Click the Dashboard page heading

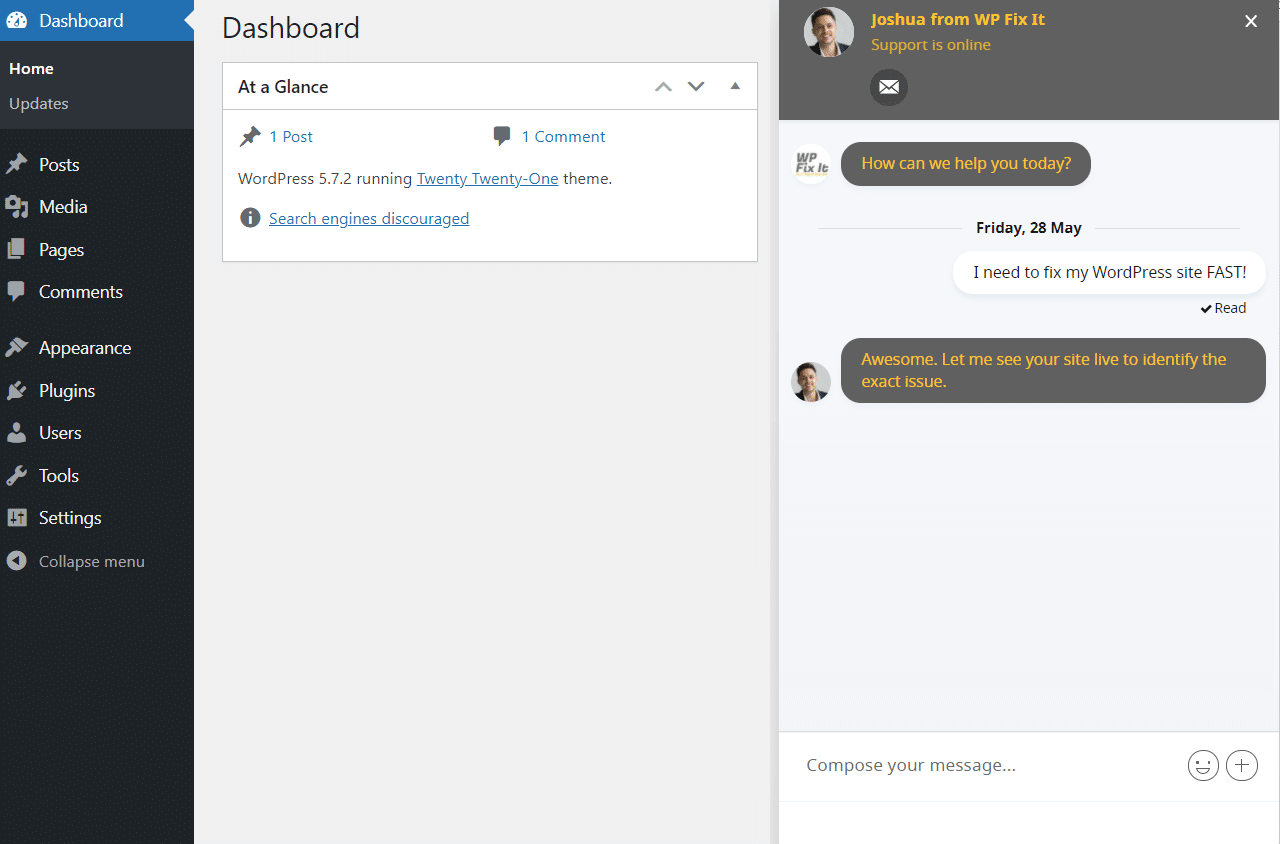(x=291, y=28)
